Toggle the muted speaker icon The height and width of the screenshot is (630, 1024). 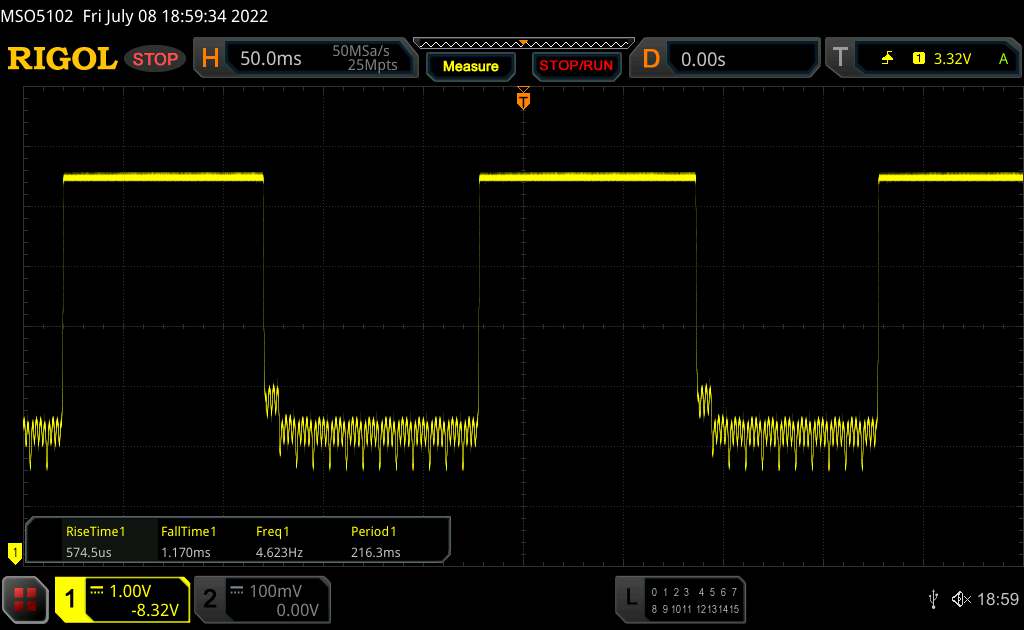click(x=961, y=599)
